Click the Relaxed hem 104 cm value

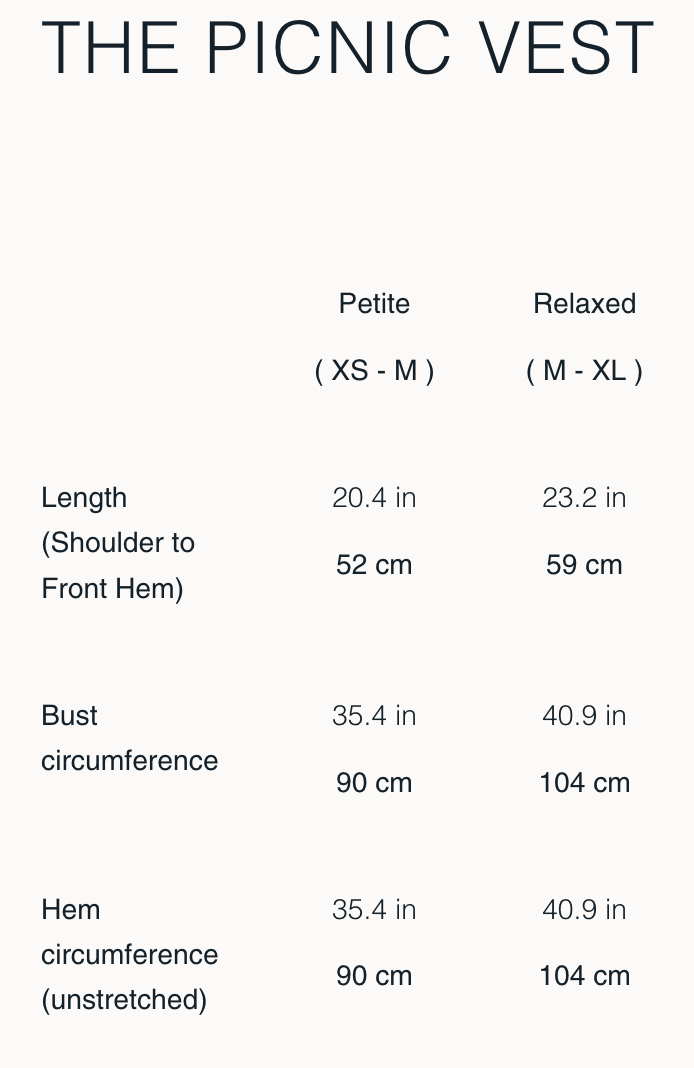584,976
